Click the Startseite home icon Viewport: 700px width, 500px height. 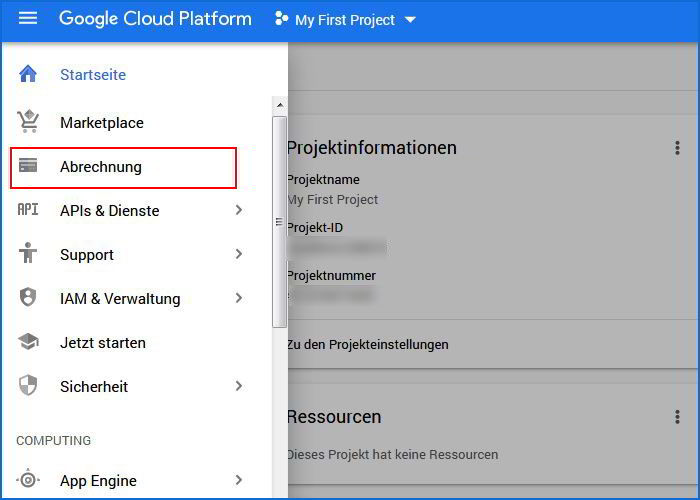click(x=28, y=74)
